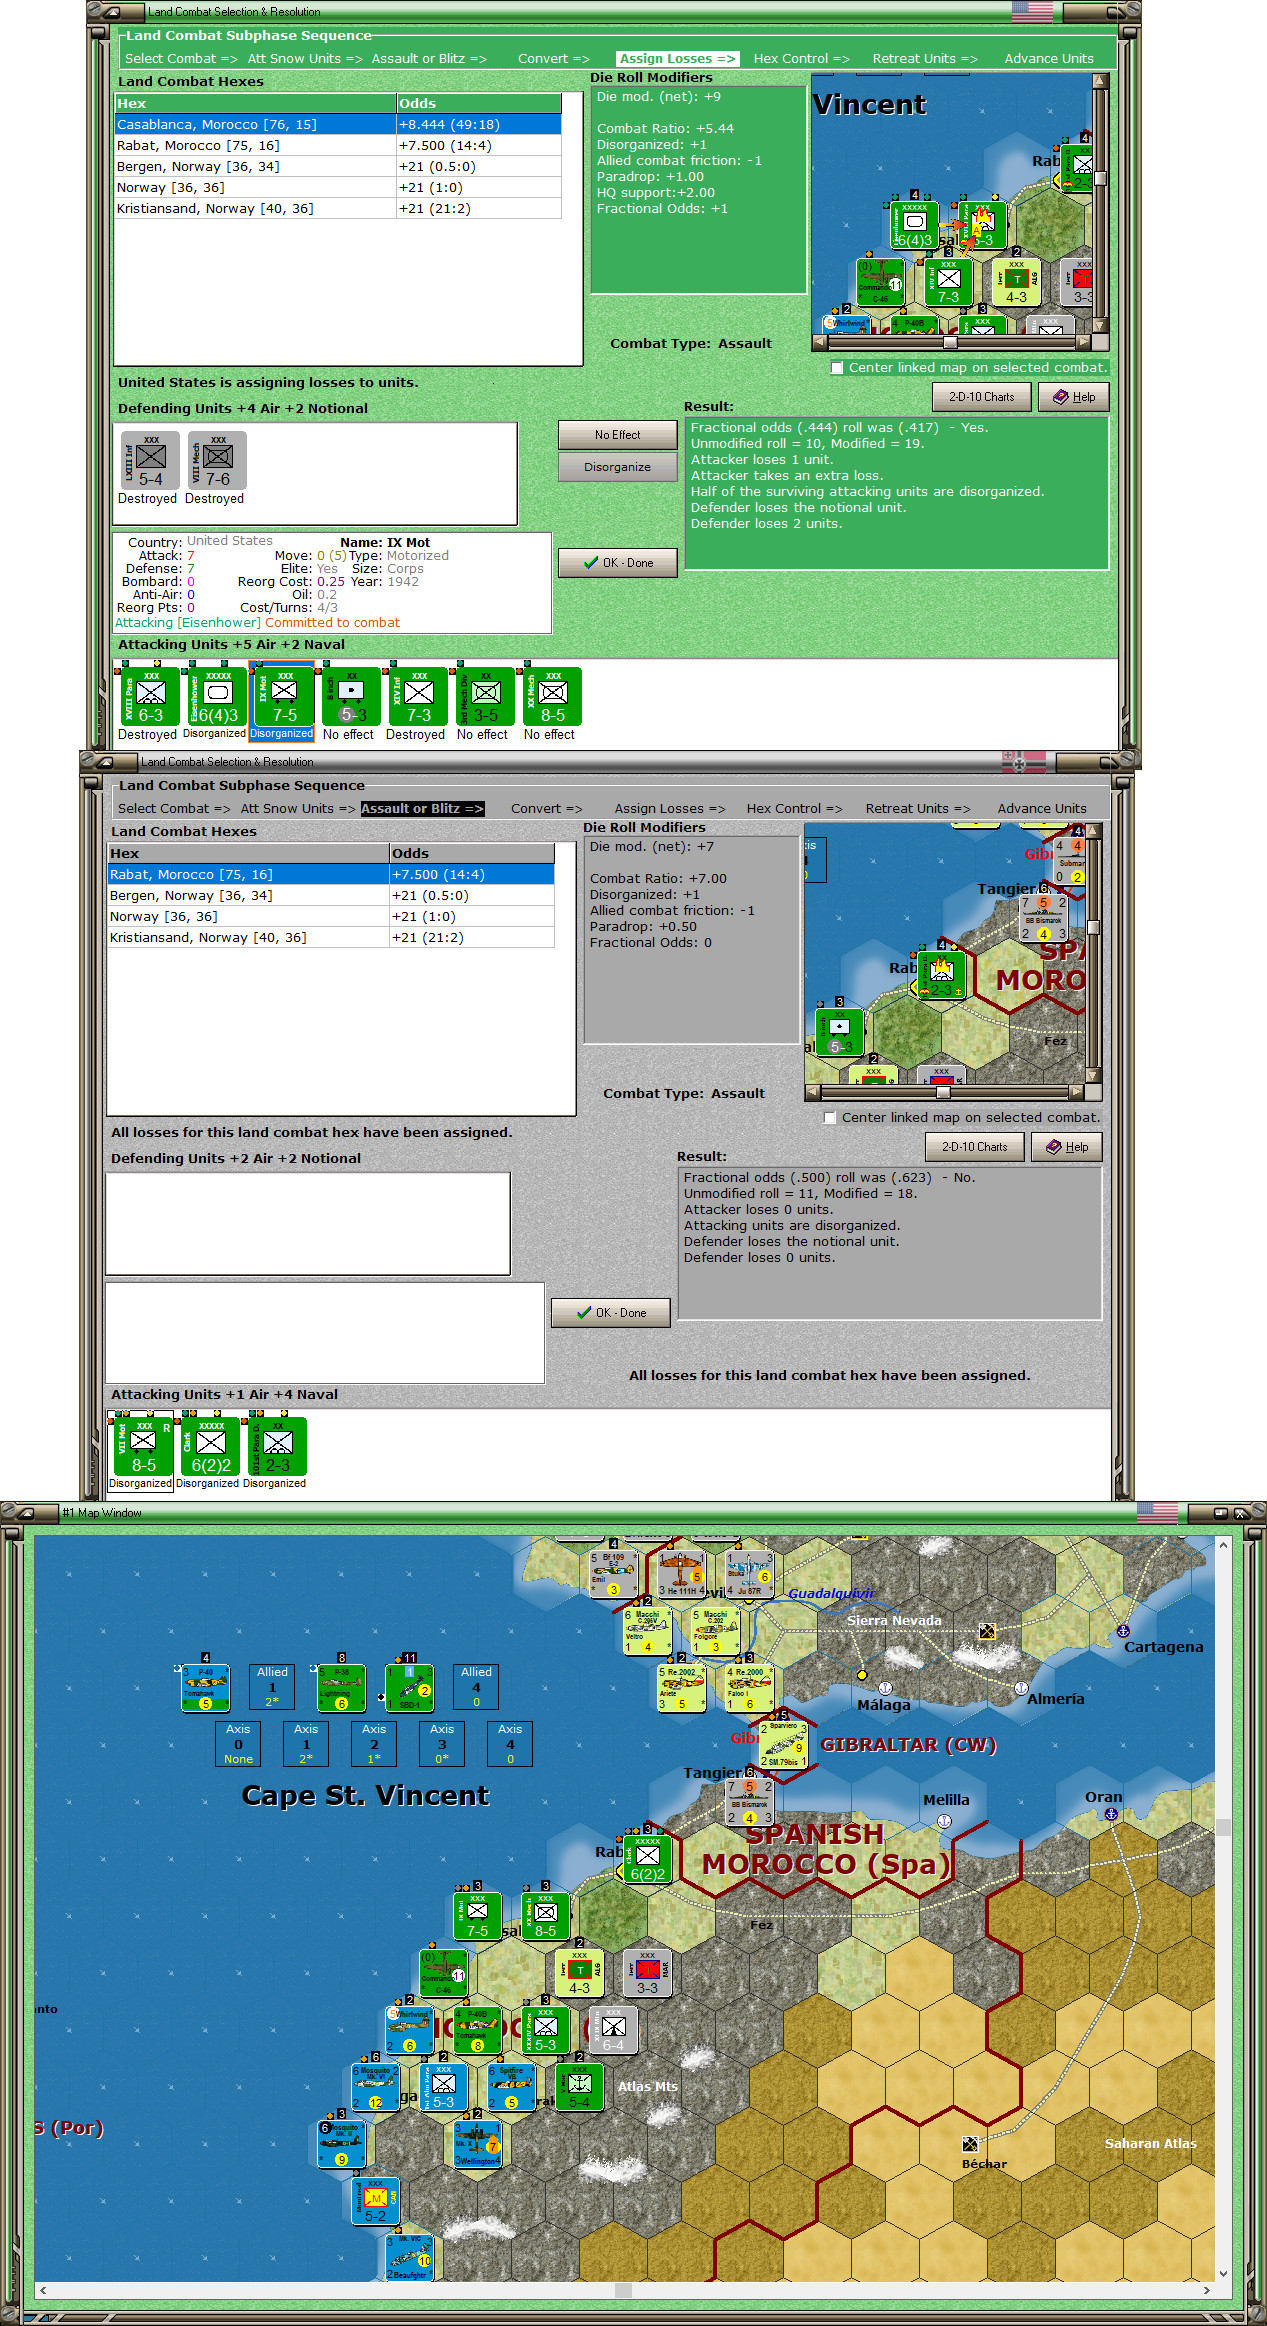Click the Hex column header in upper list

point(256,104)
